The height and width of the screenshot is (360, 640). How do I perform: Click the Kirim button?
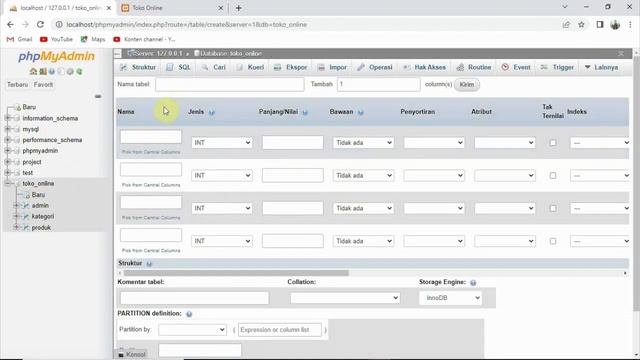467,84
